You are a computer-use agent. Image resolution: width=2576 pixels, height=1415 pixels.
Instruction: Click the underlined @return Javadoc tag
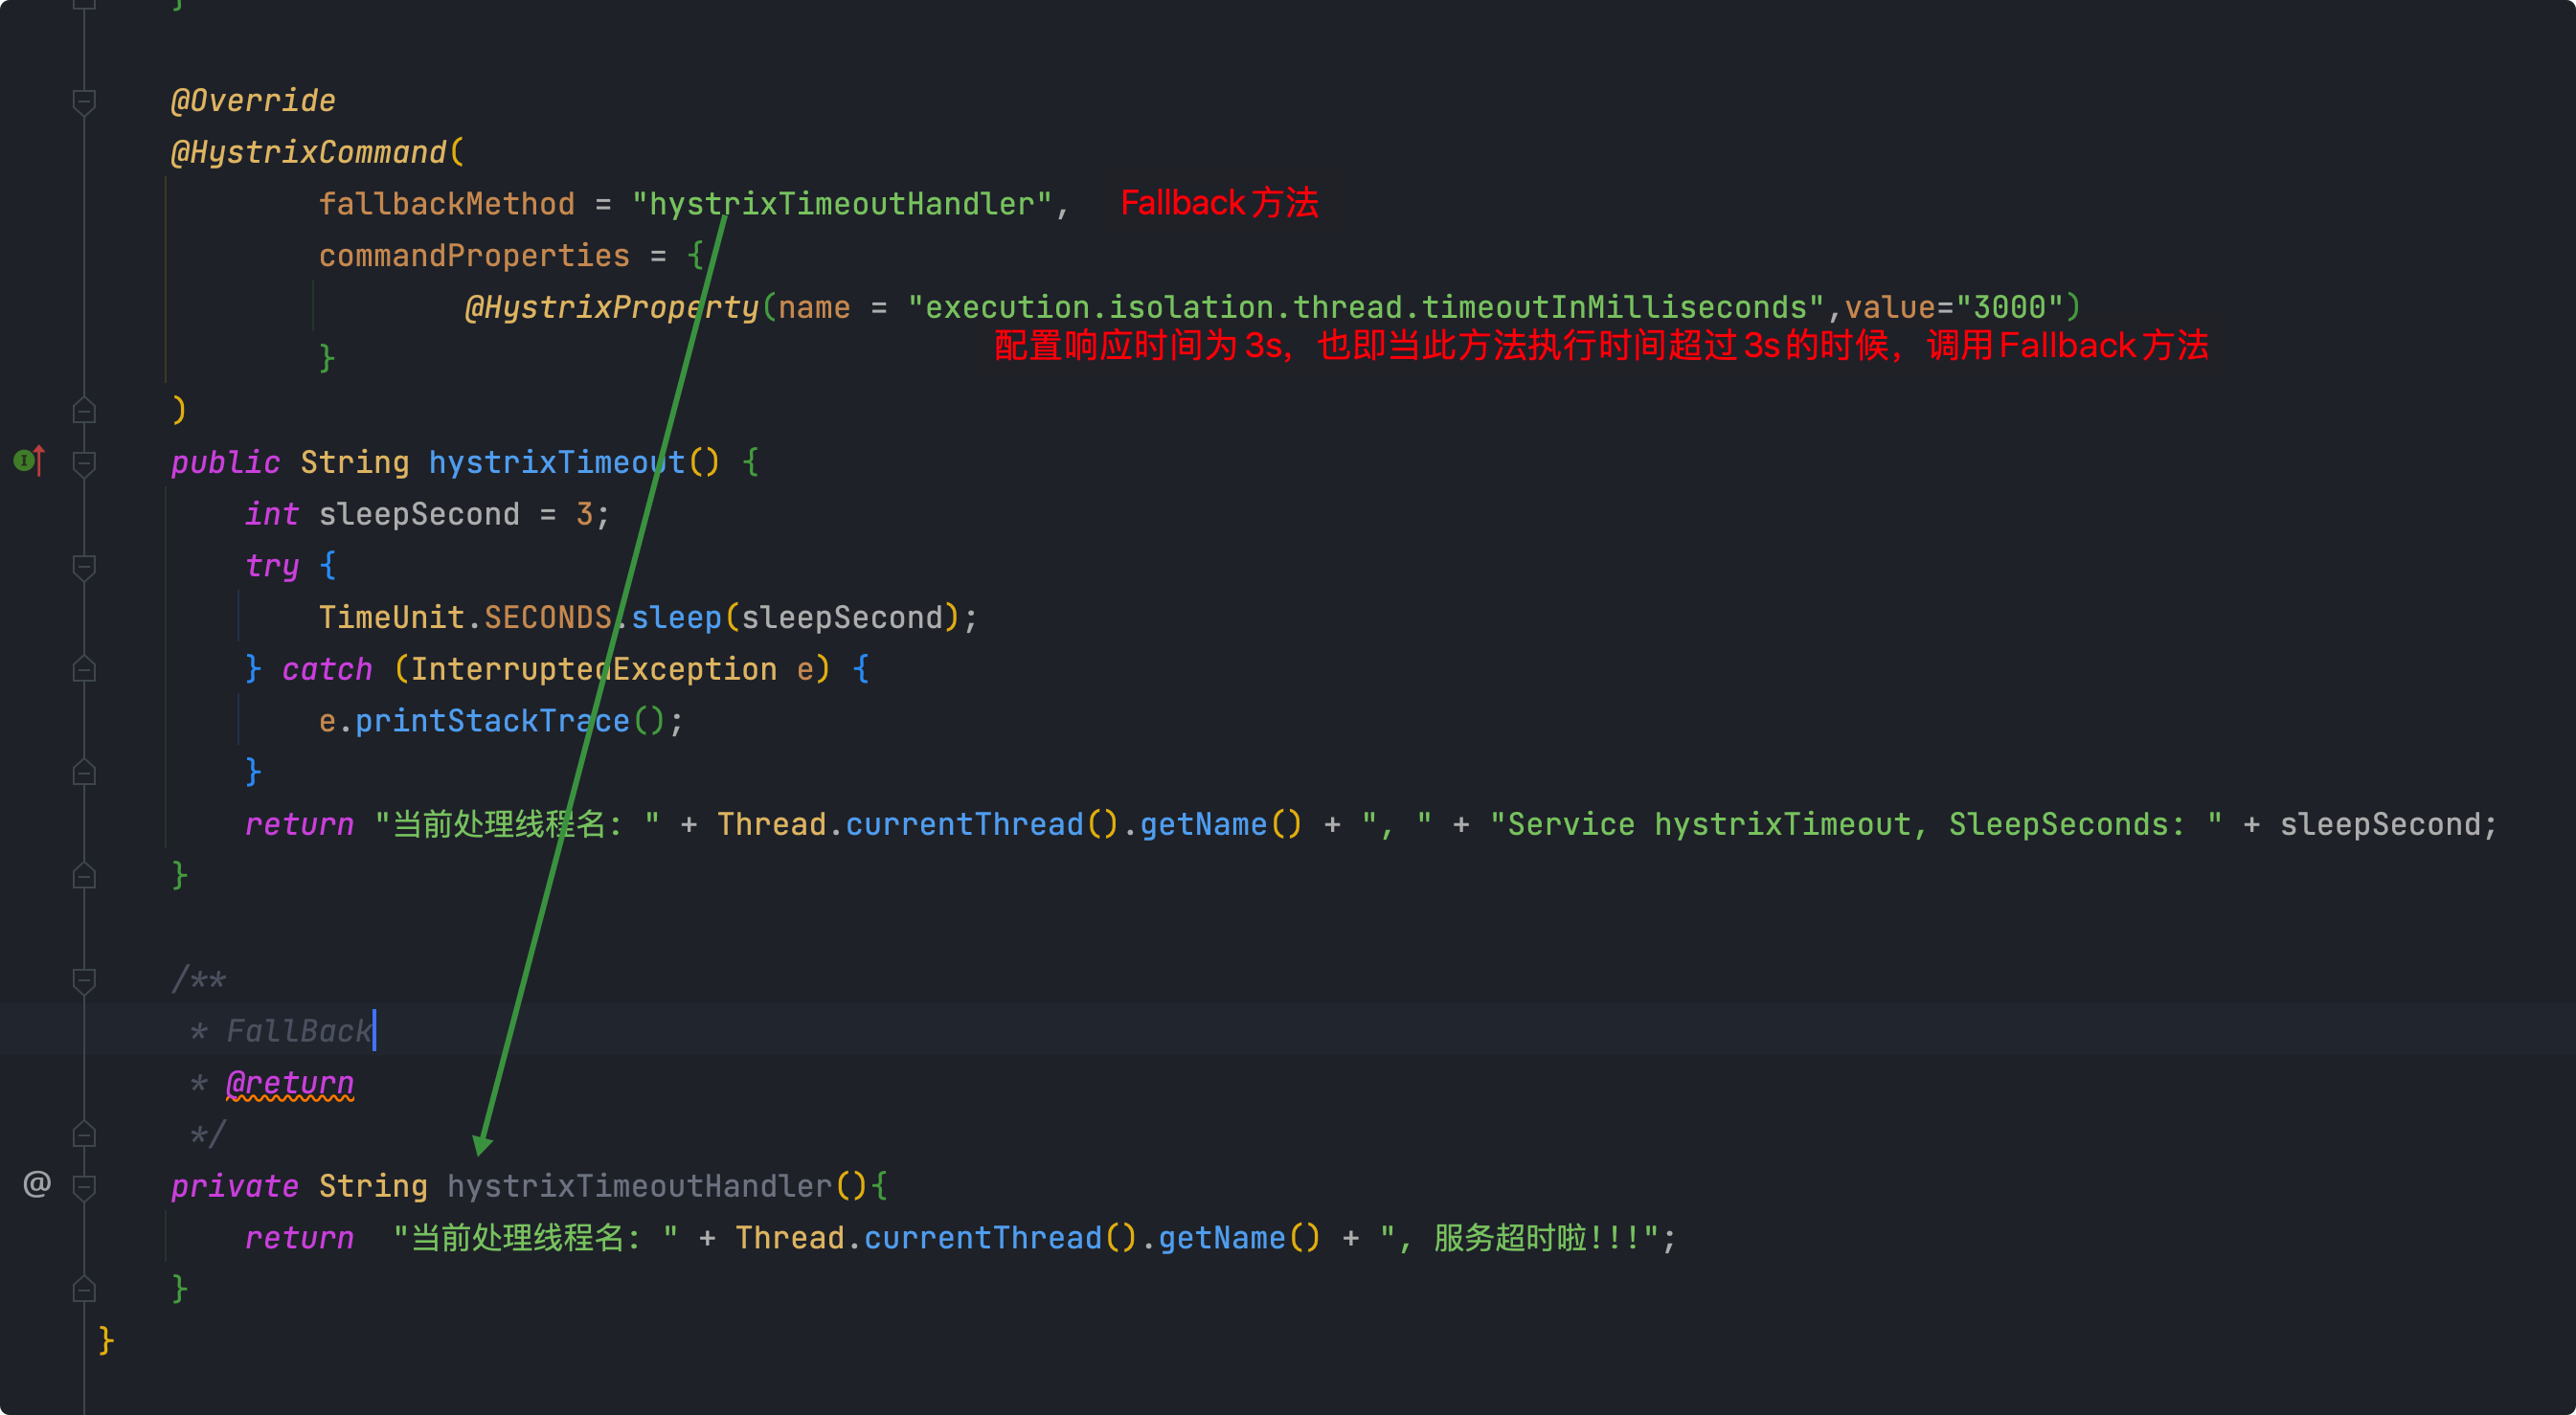coord(290,1083)
